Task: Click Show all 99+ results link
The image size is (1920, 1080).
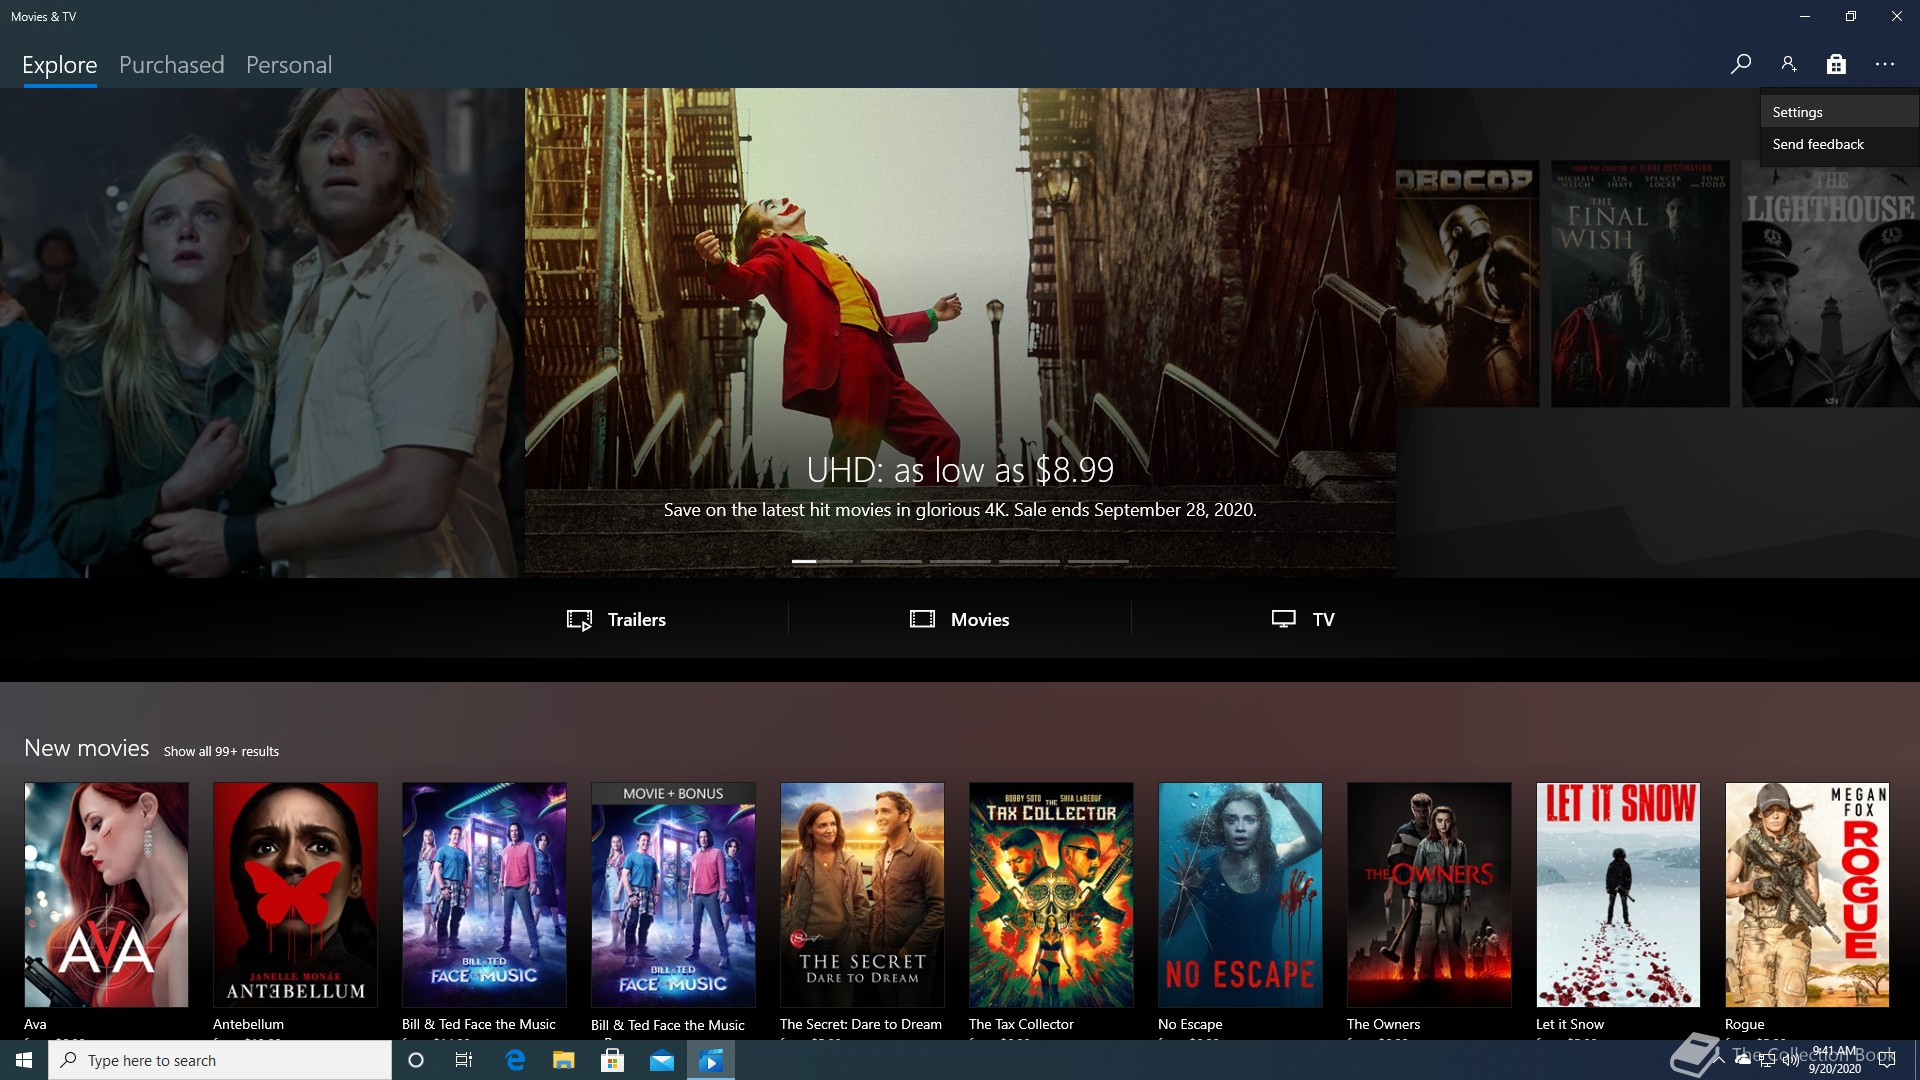Action: pyautogui.click(x=221, y=751)
